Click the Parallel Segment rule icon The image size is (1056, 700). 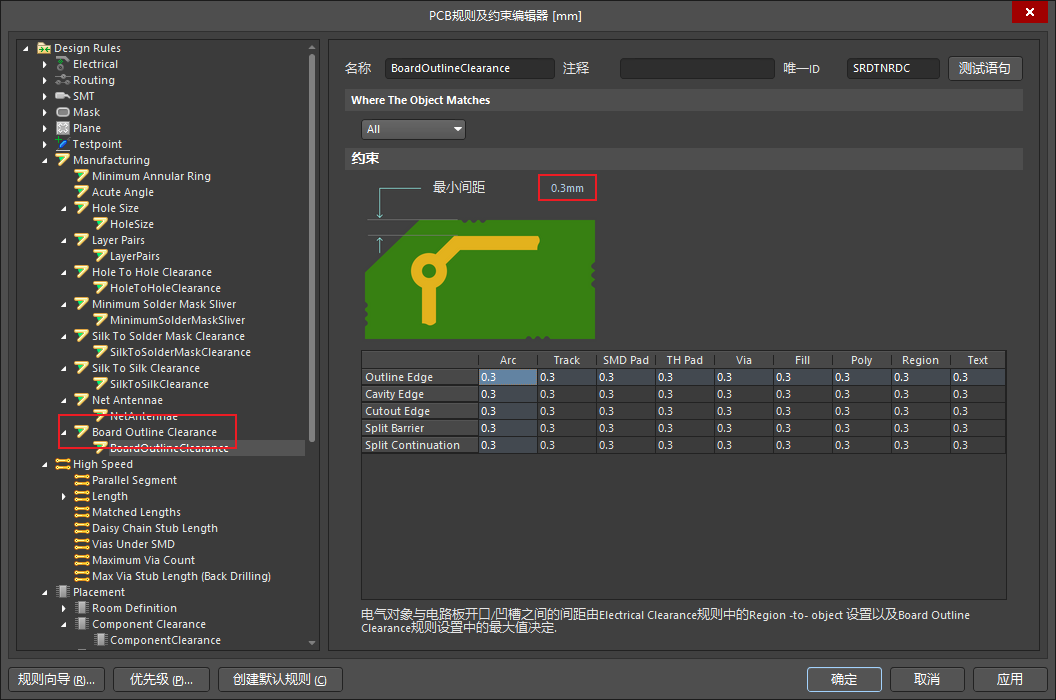pos(81,480)
